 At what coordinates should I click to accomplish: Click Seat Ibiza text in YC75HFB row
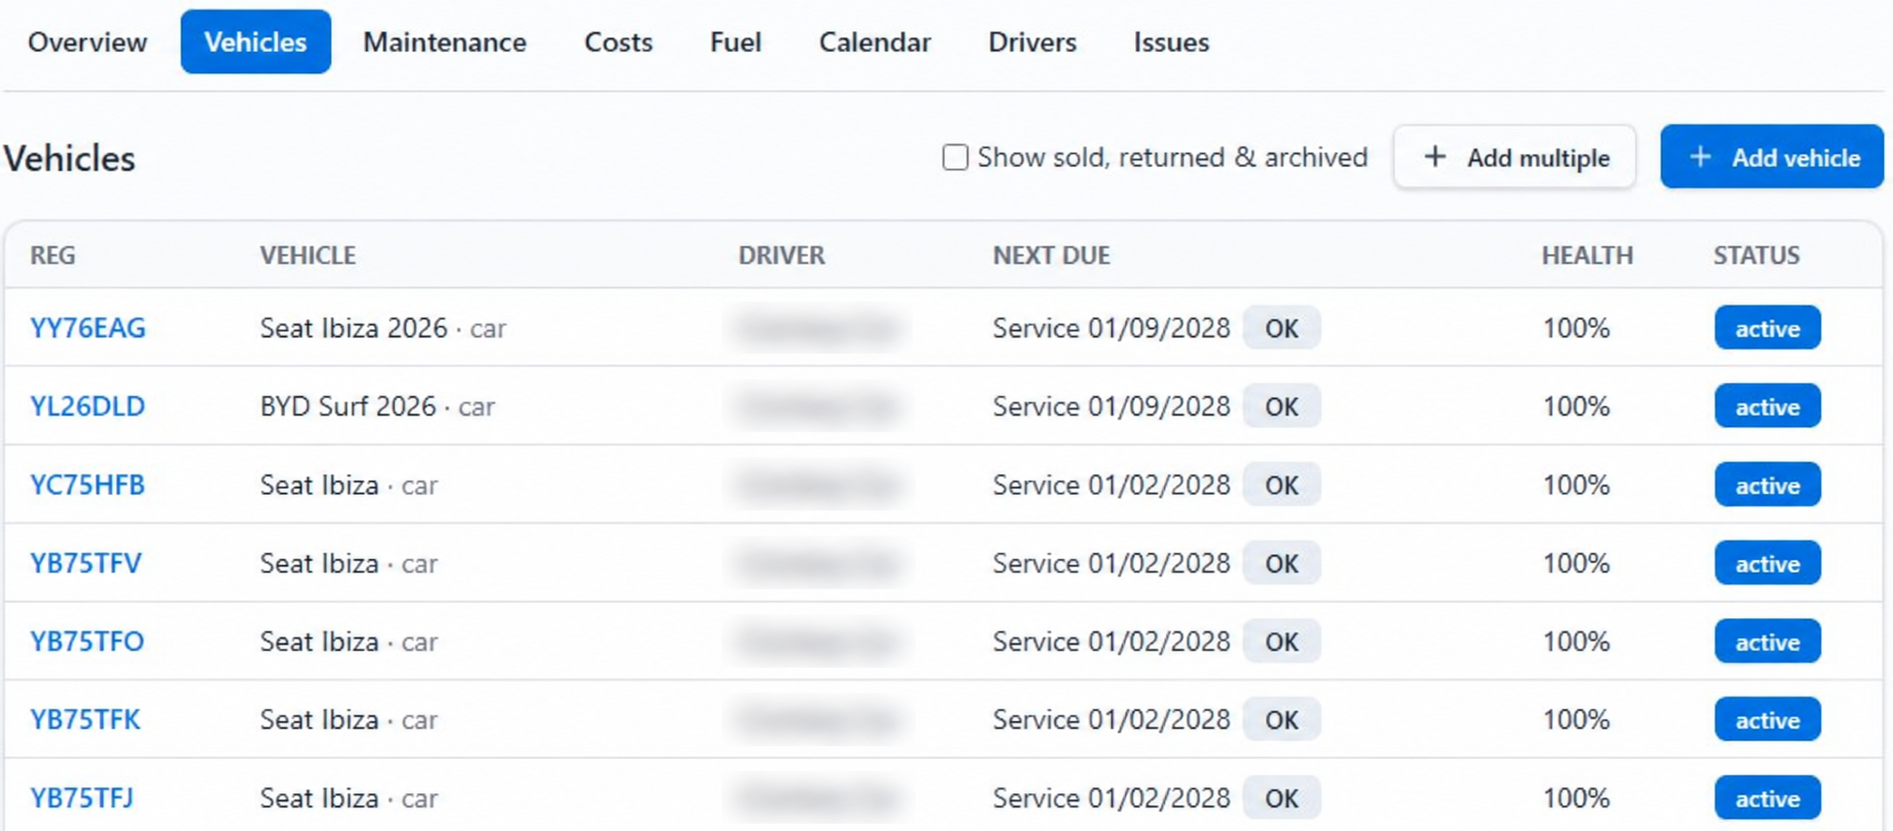tap(319, 485)
